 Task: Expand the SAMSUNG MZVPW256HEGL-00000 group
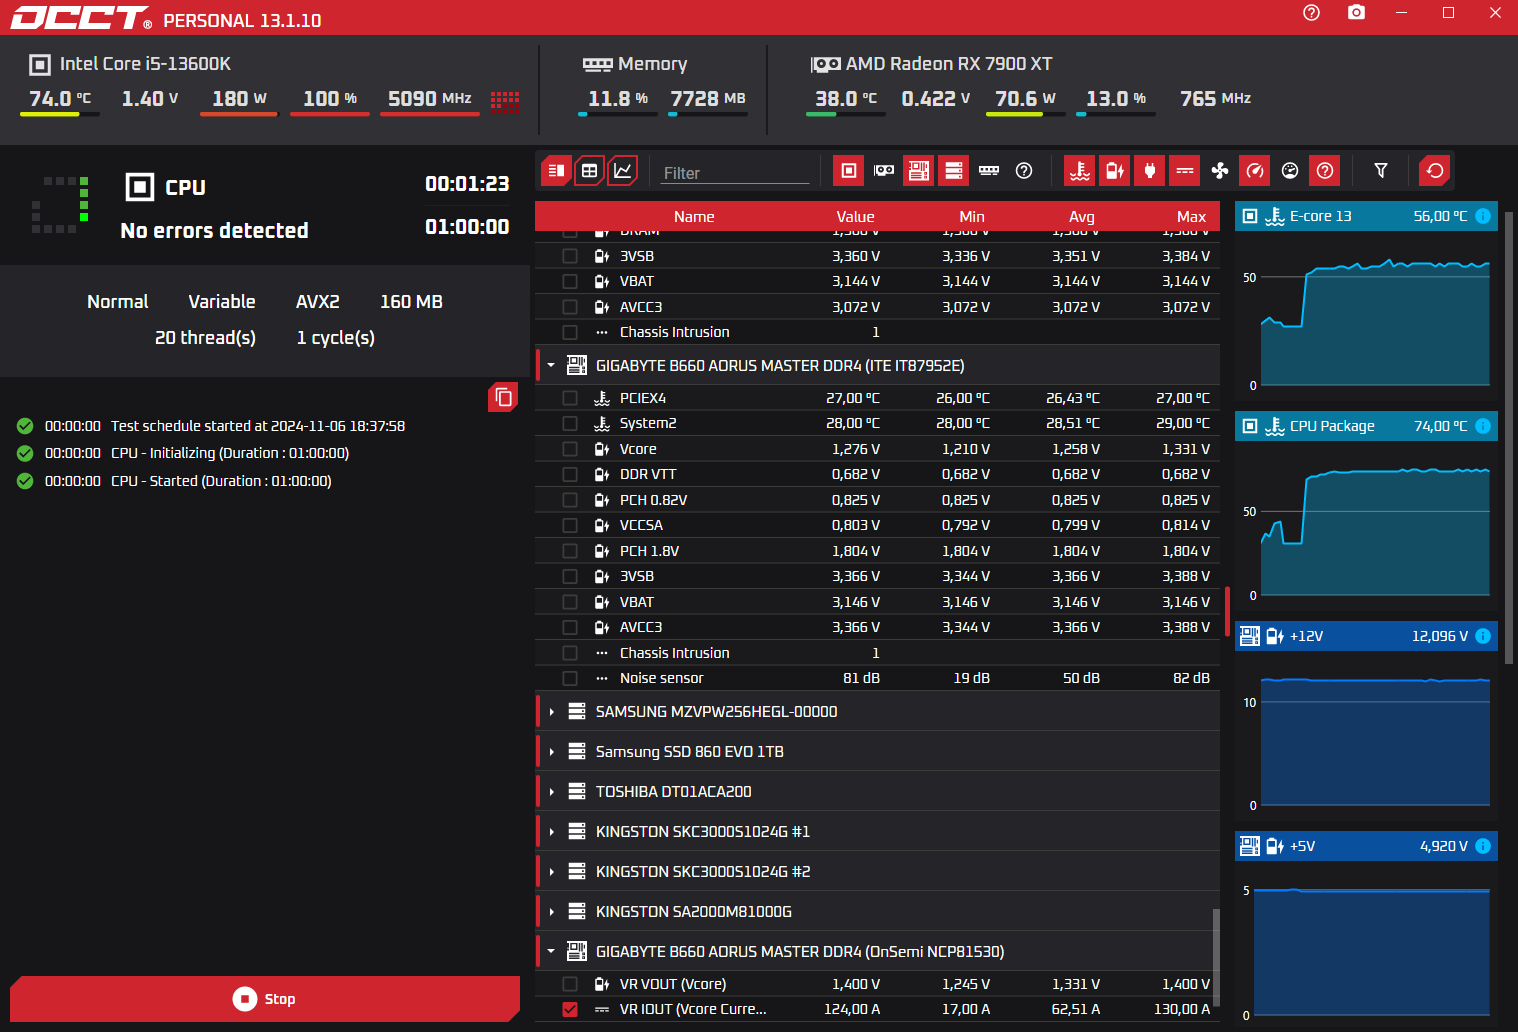tap(551, 712)
